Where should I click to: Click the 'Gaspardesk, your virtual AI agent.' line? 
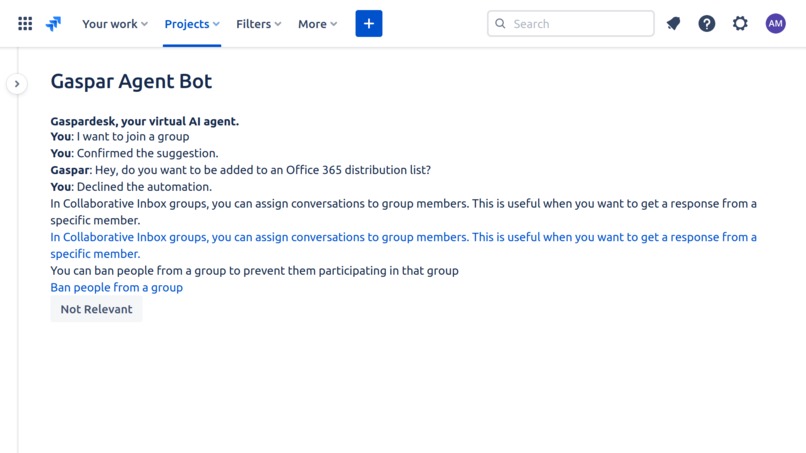[144, 121]
